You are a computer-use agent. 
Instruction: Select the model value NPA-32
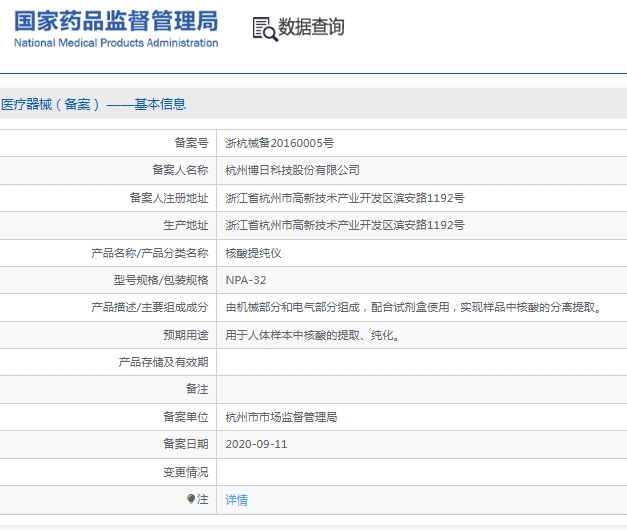pos(246,280)
